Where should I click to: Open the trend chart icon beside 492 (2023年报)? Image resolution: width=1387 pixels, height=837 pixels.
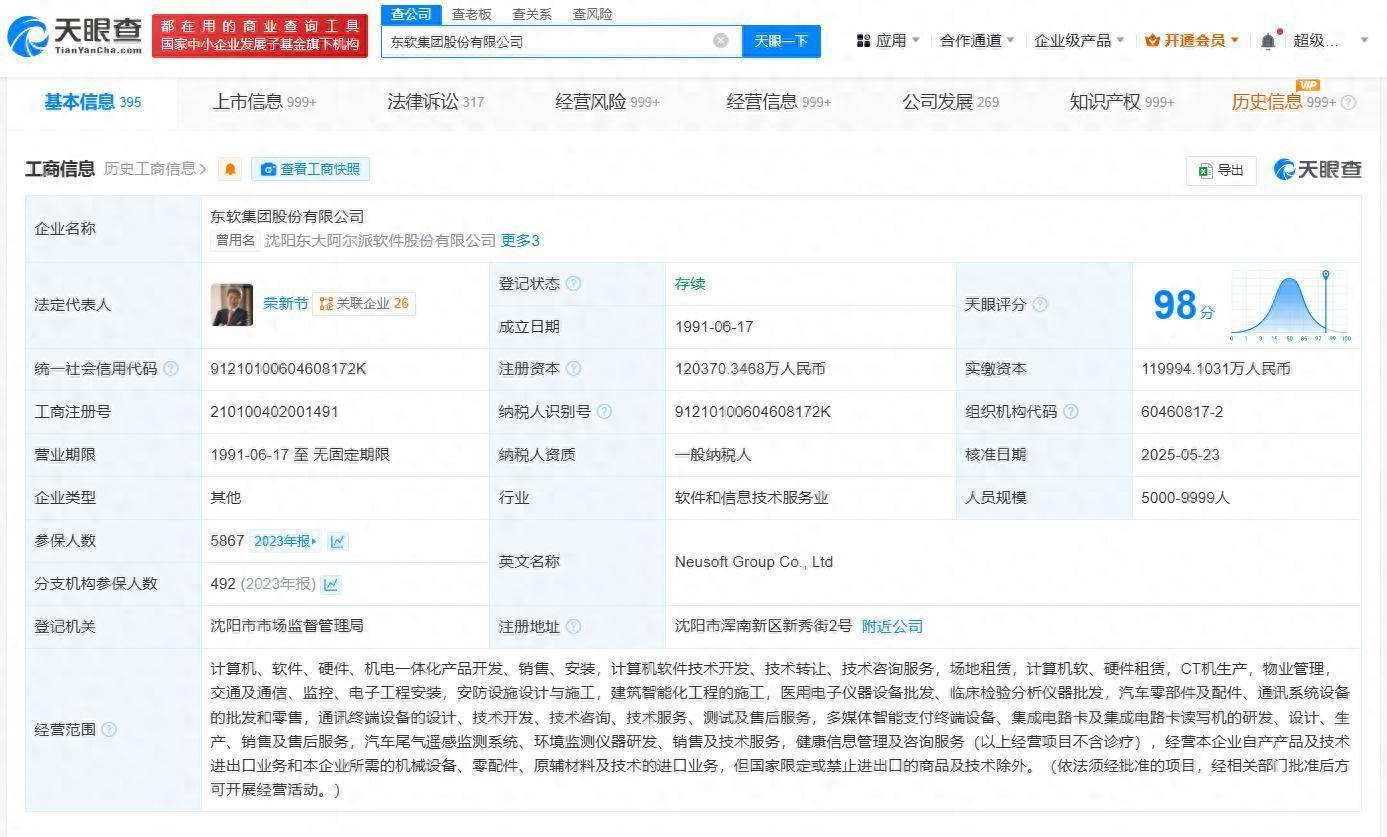pyautogui.click(x=331, y=584)
